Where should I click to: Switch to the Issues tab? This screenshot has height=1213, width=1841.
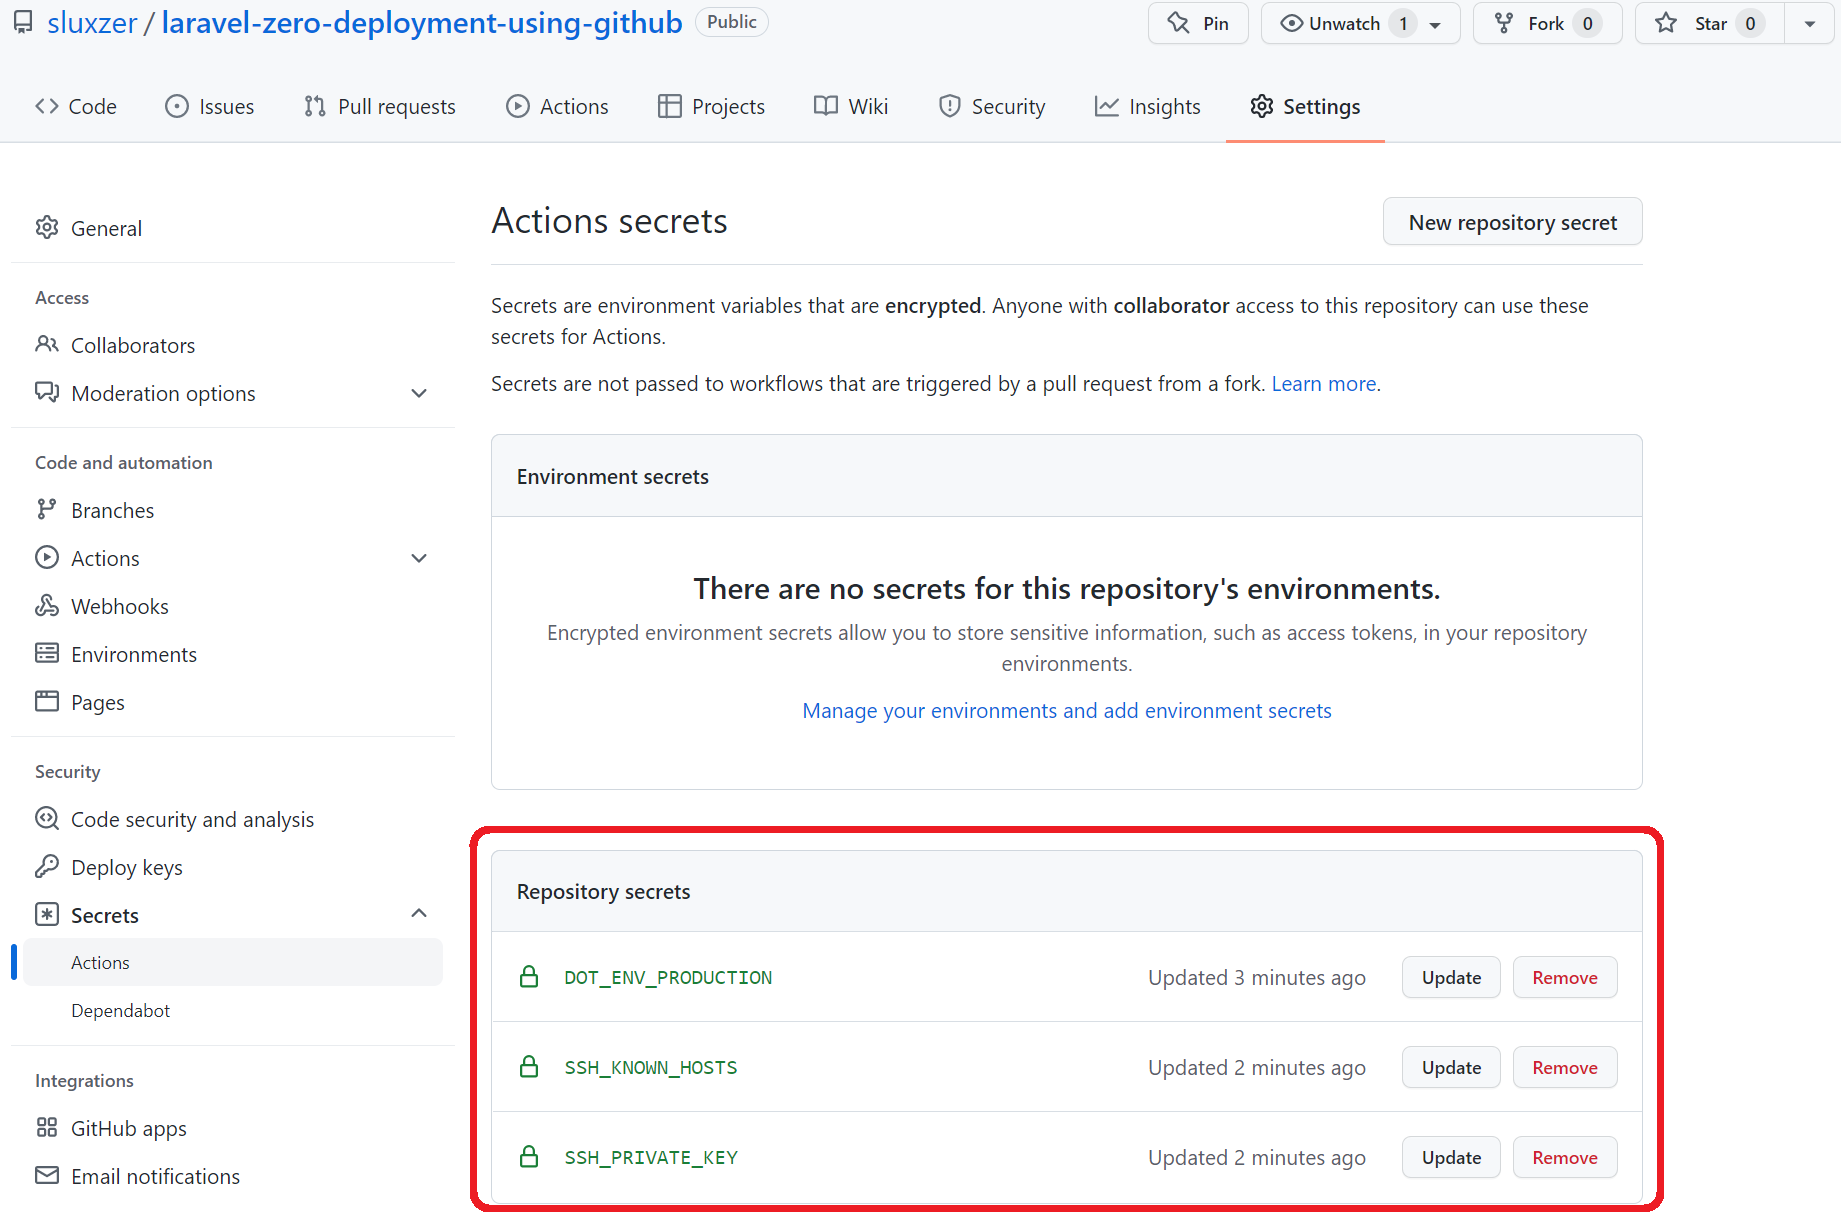pyautogui.click(x=210, y=106)
